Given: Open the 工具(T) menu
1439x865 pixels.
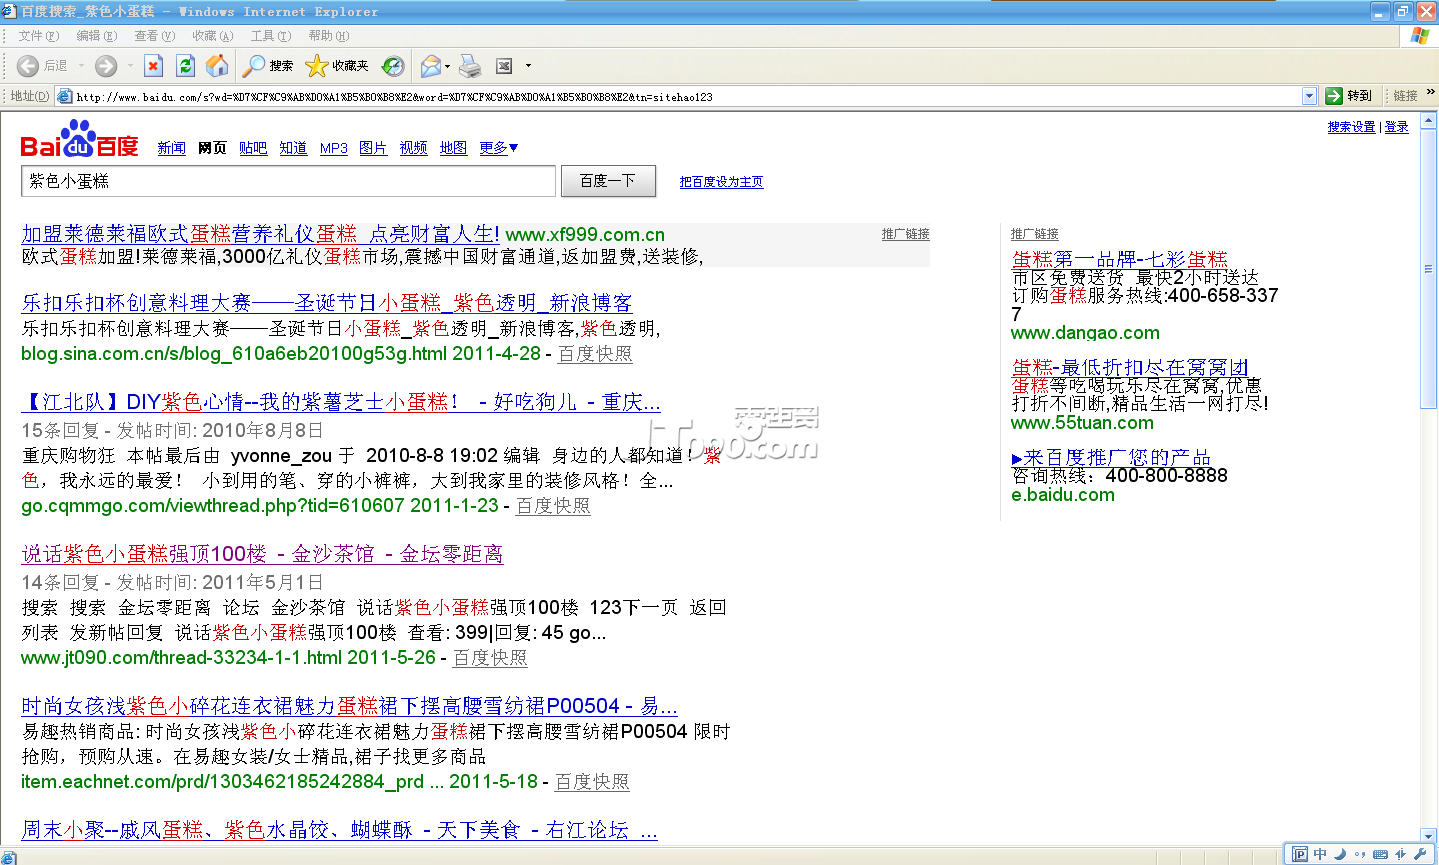Looking at the screenshot, I should click(271, 36).
